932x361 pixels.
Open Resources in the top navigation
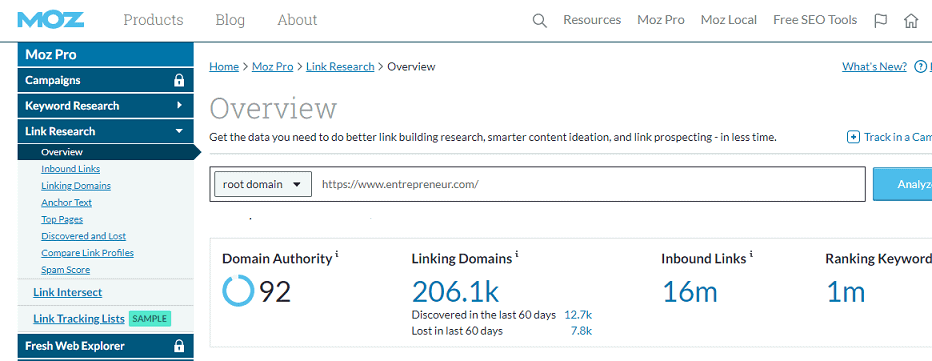(592, 20)
